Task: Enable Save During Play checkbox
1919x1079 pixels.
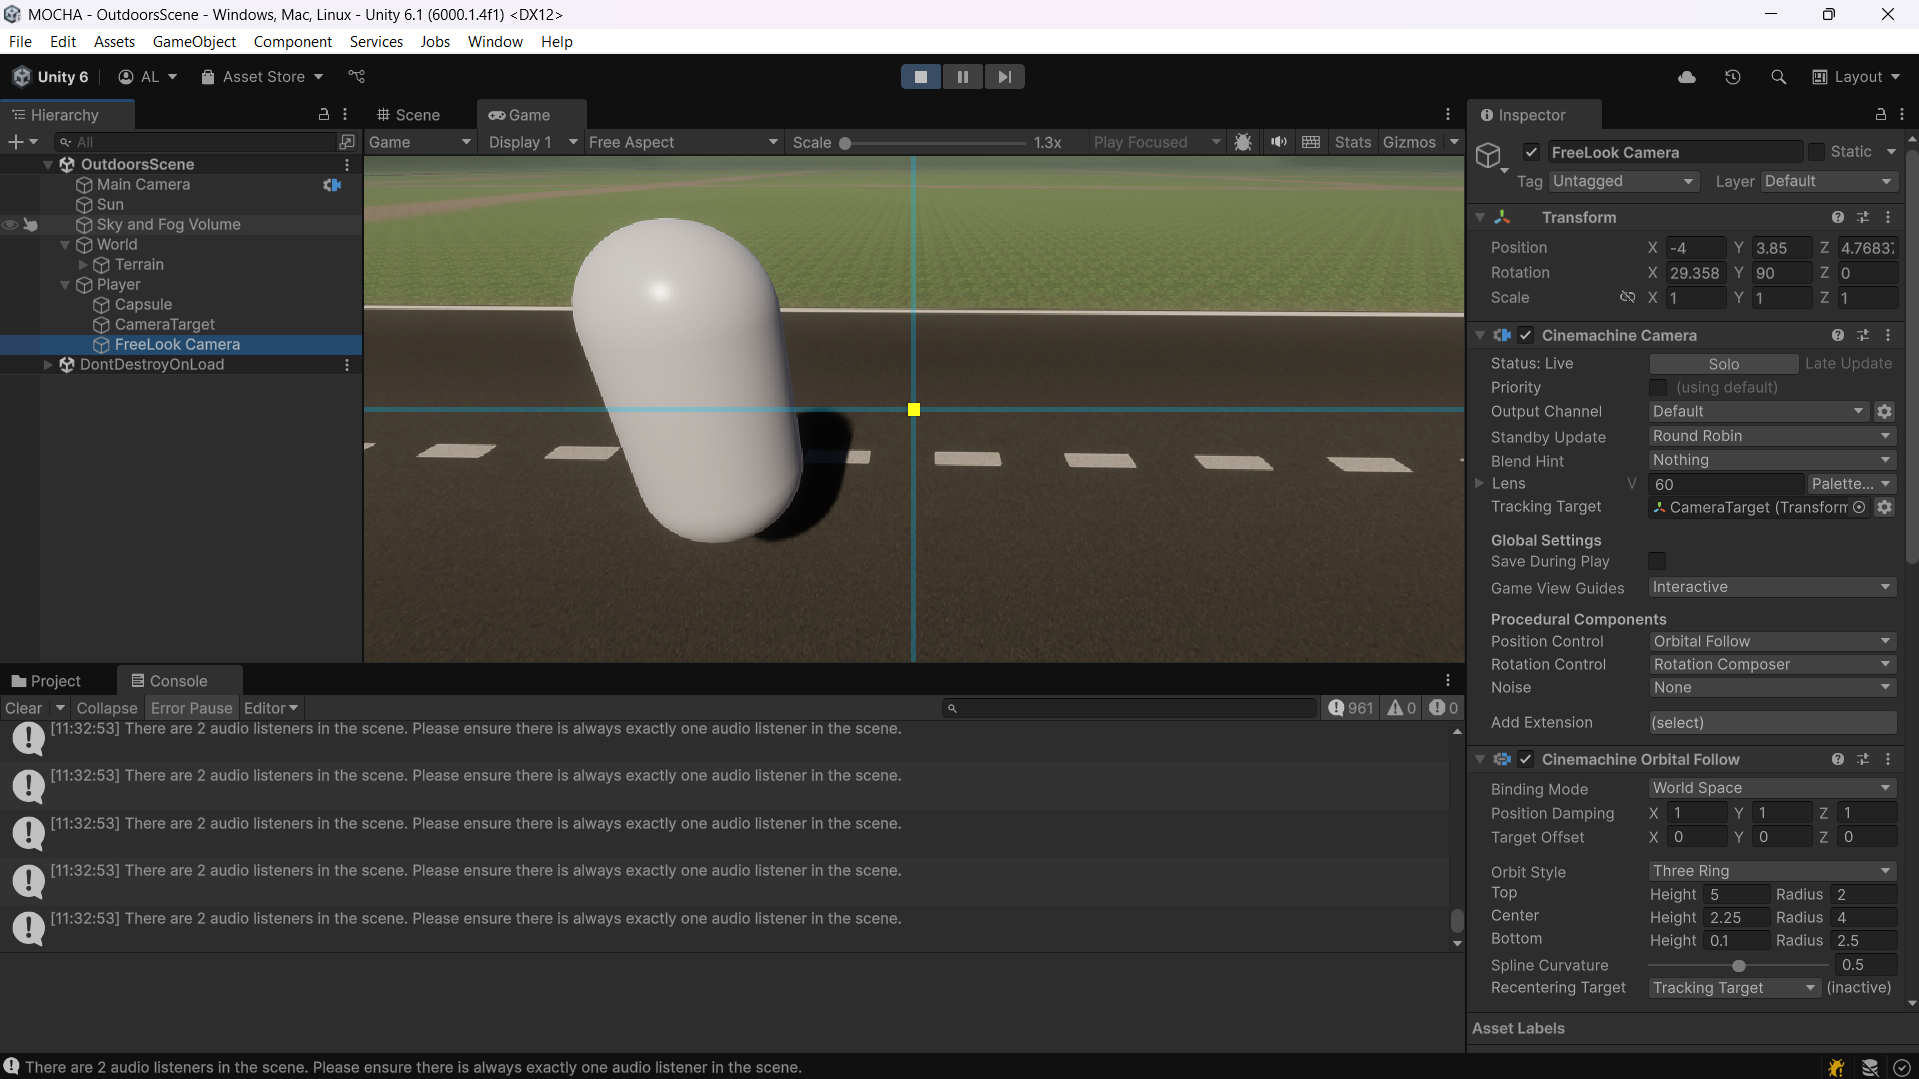Action: (1657, 561)
